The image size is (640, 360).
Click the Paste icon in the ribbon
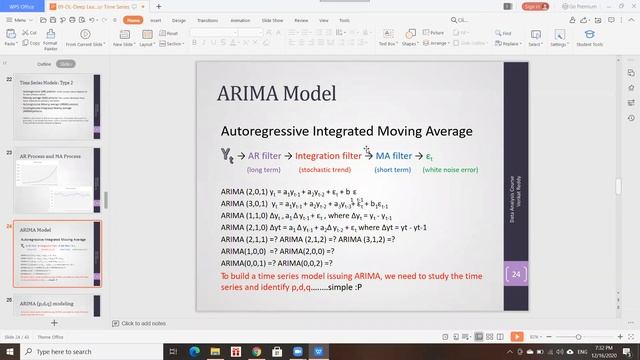coord(11,34)
